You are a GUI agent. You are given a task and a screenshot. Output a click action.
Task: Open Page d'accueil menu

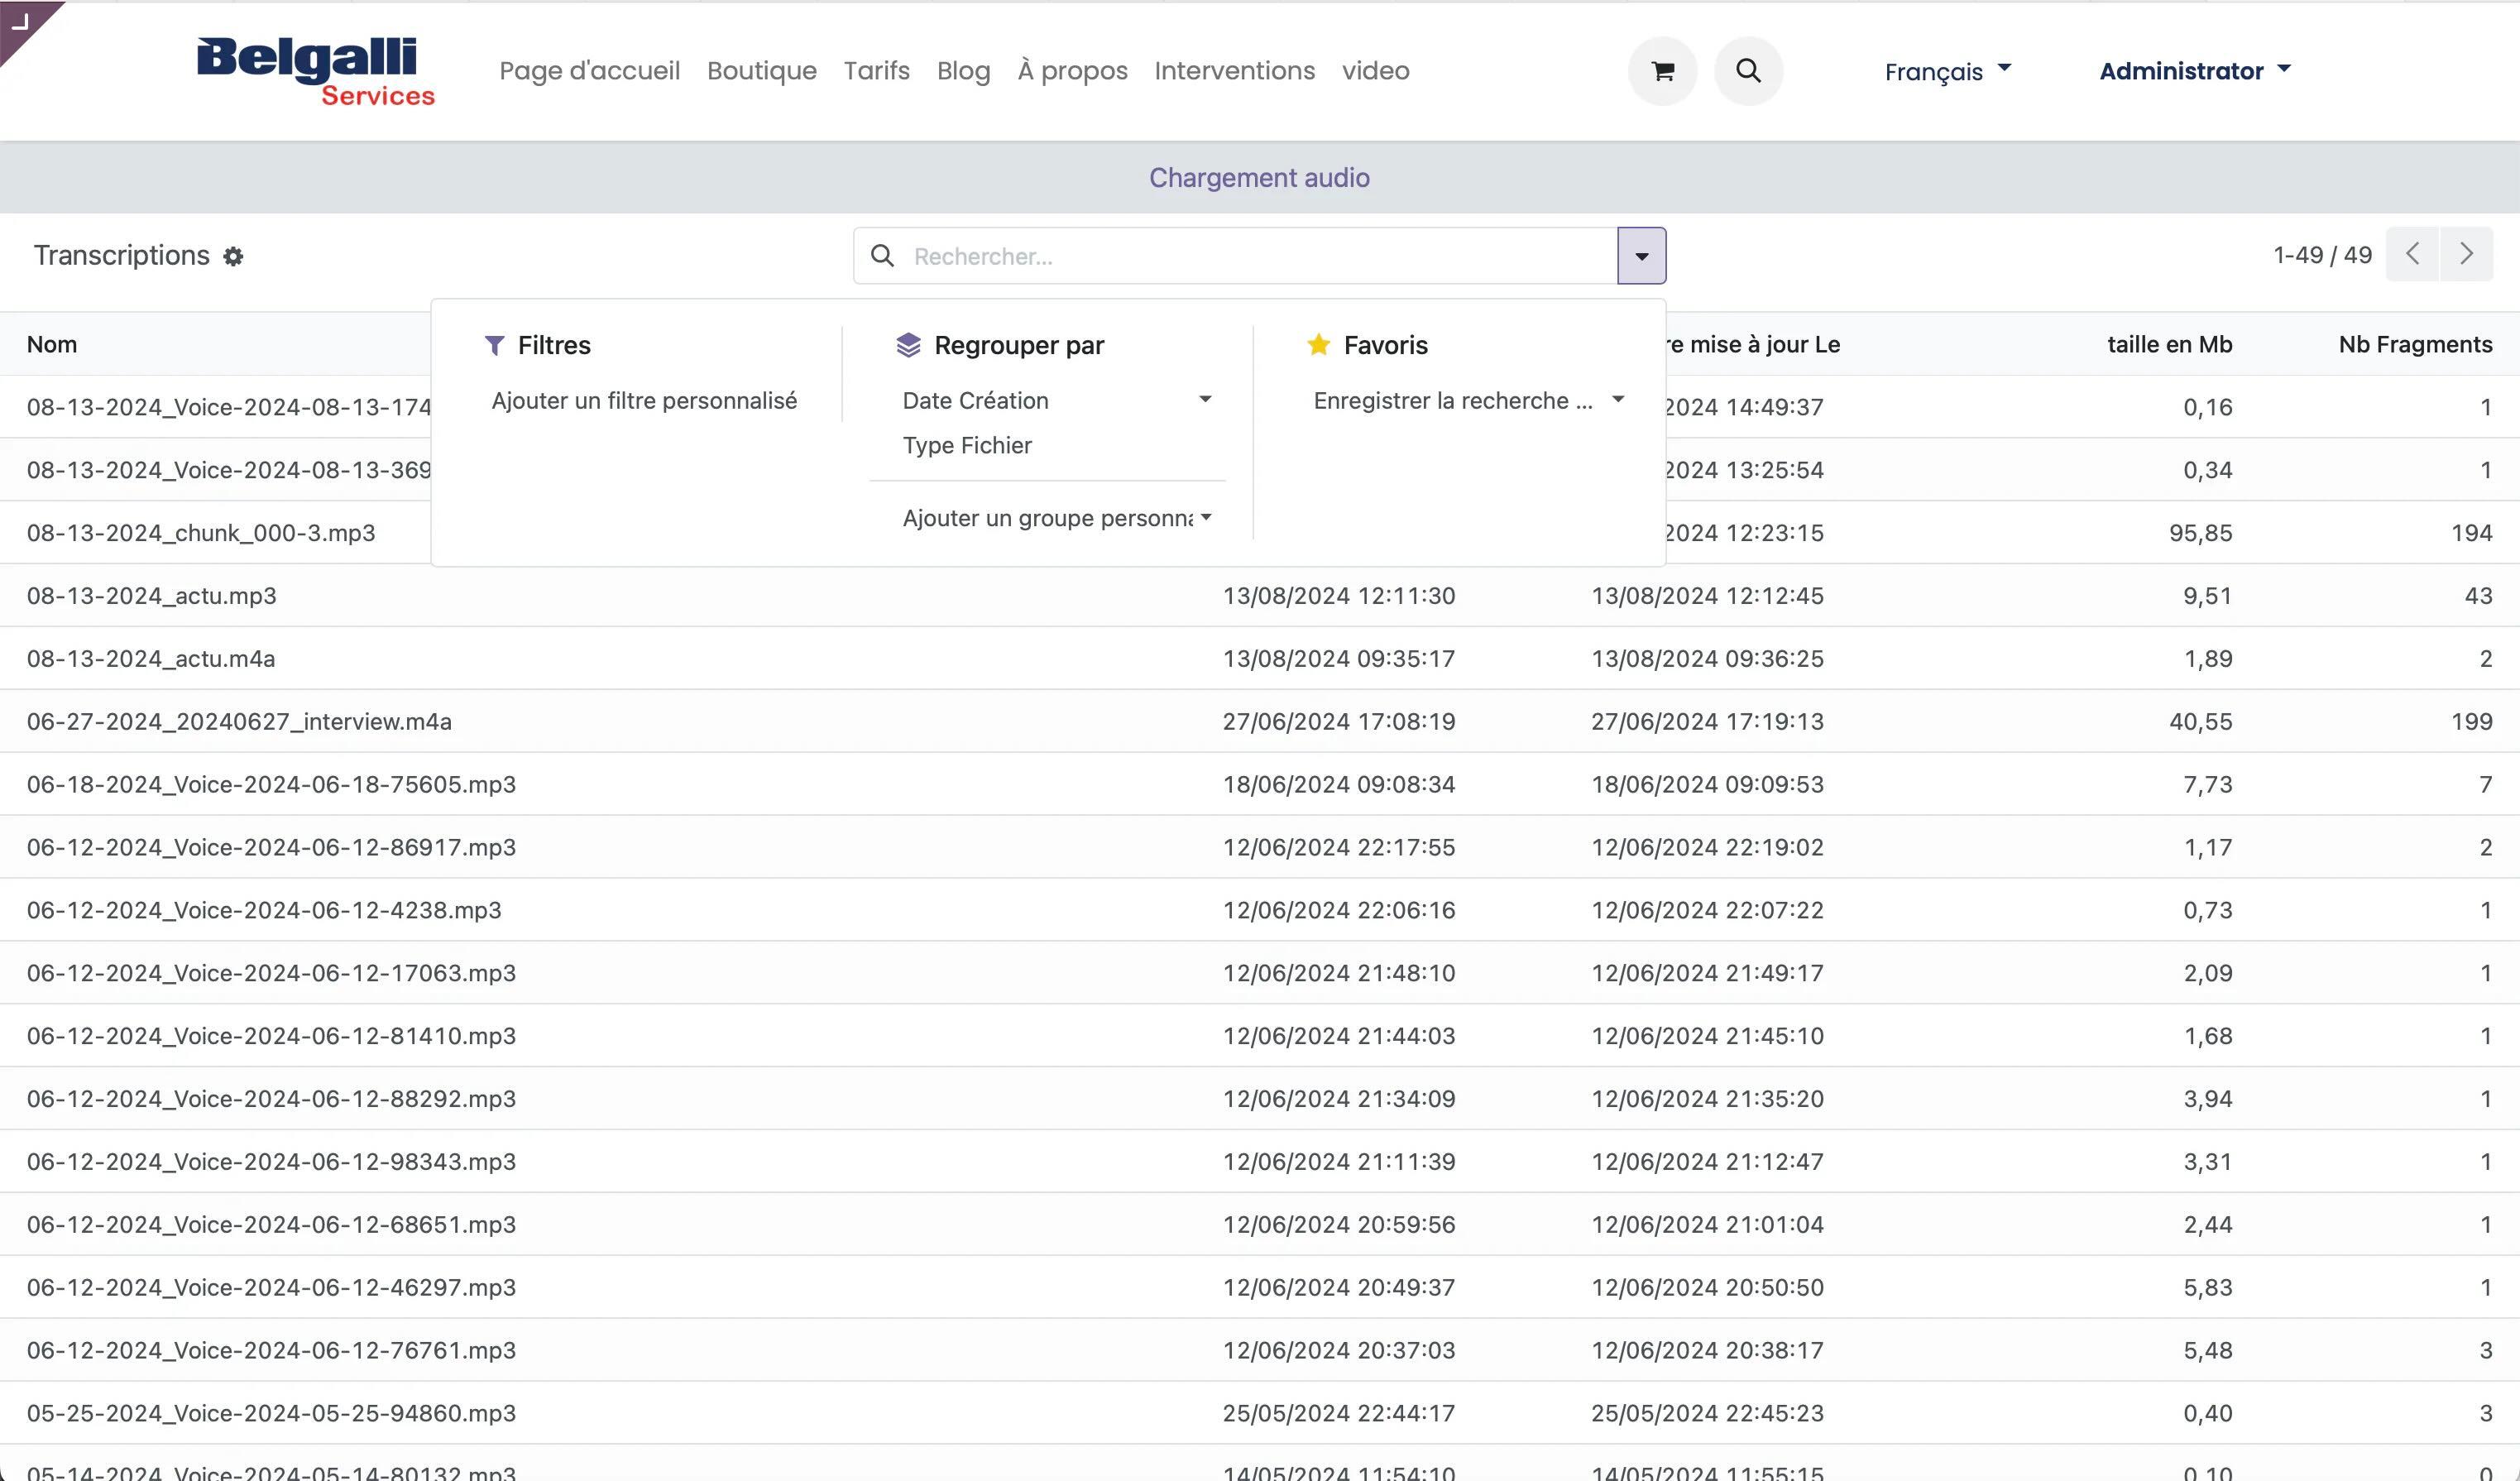tap(589, 71)
